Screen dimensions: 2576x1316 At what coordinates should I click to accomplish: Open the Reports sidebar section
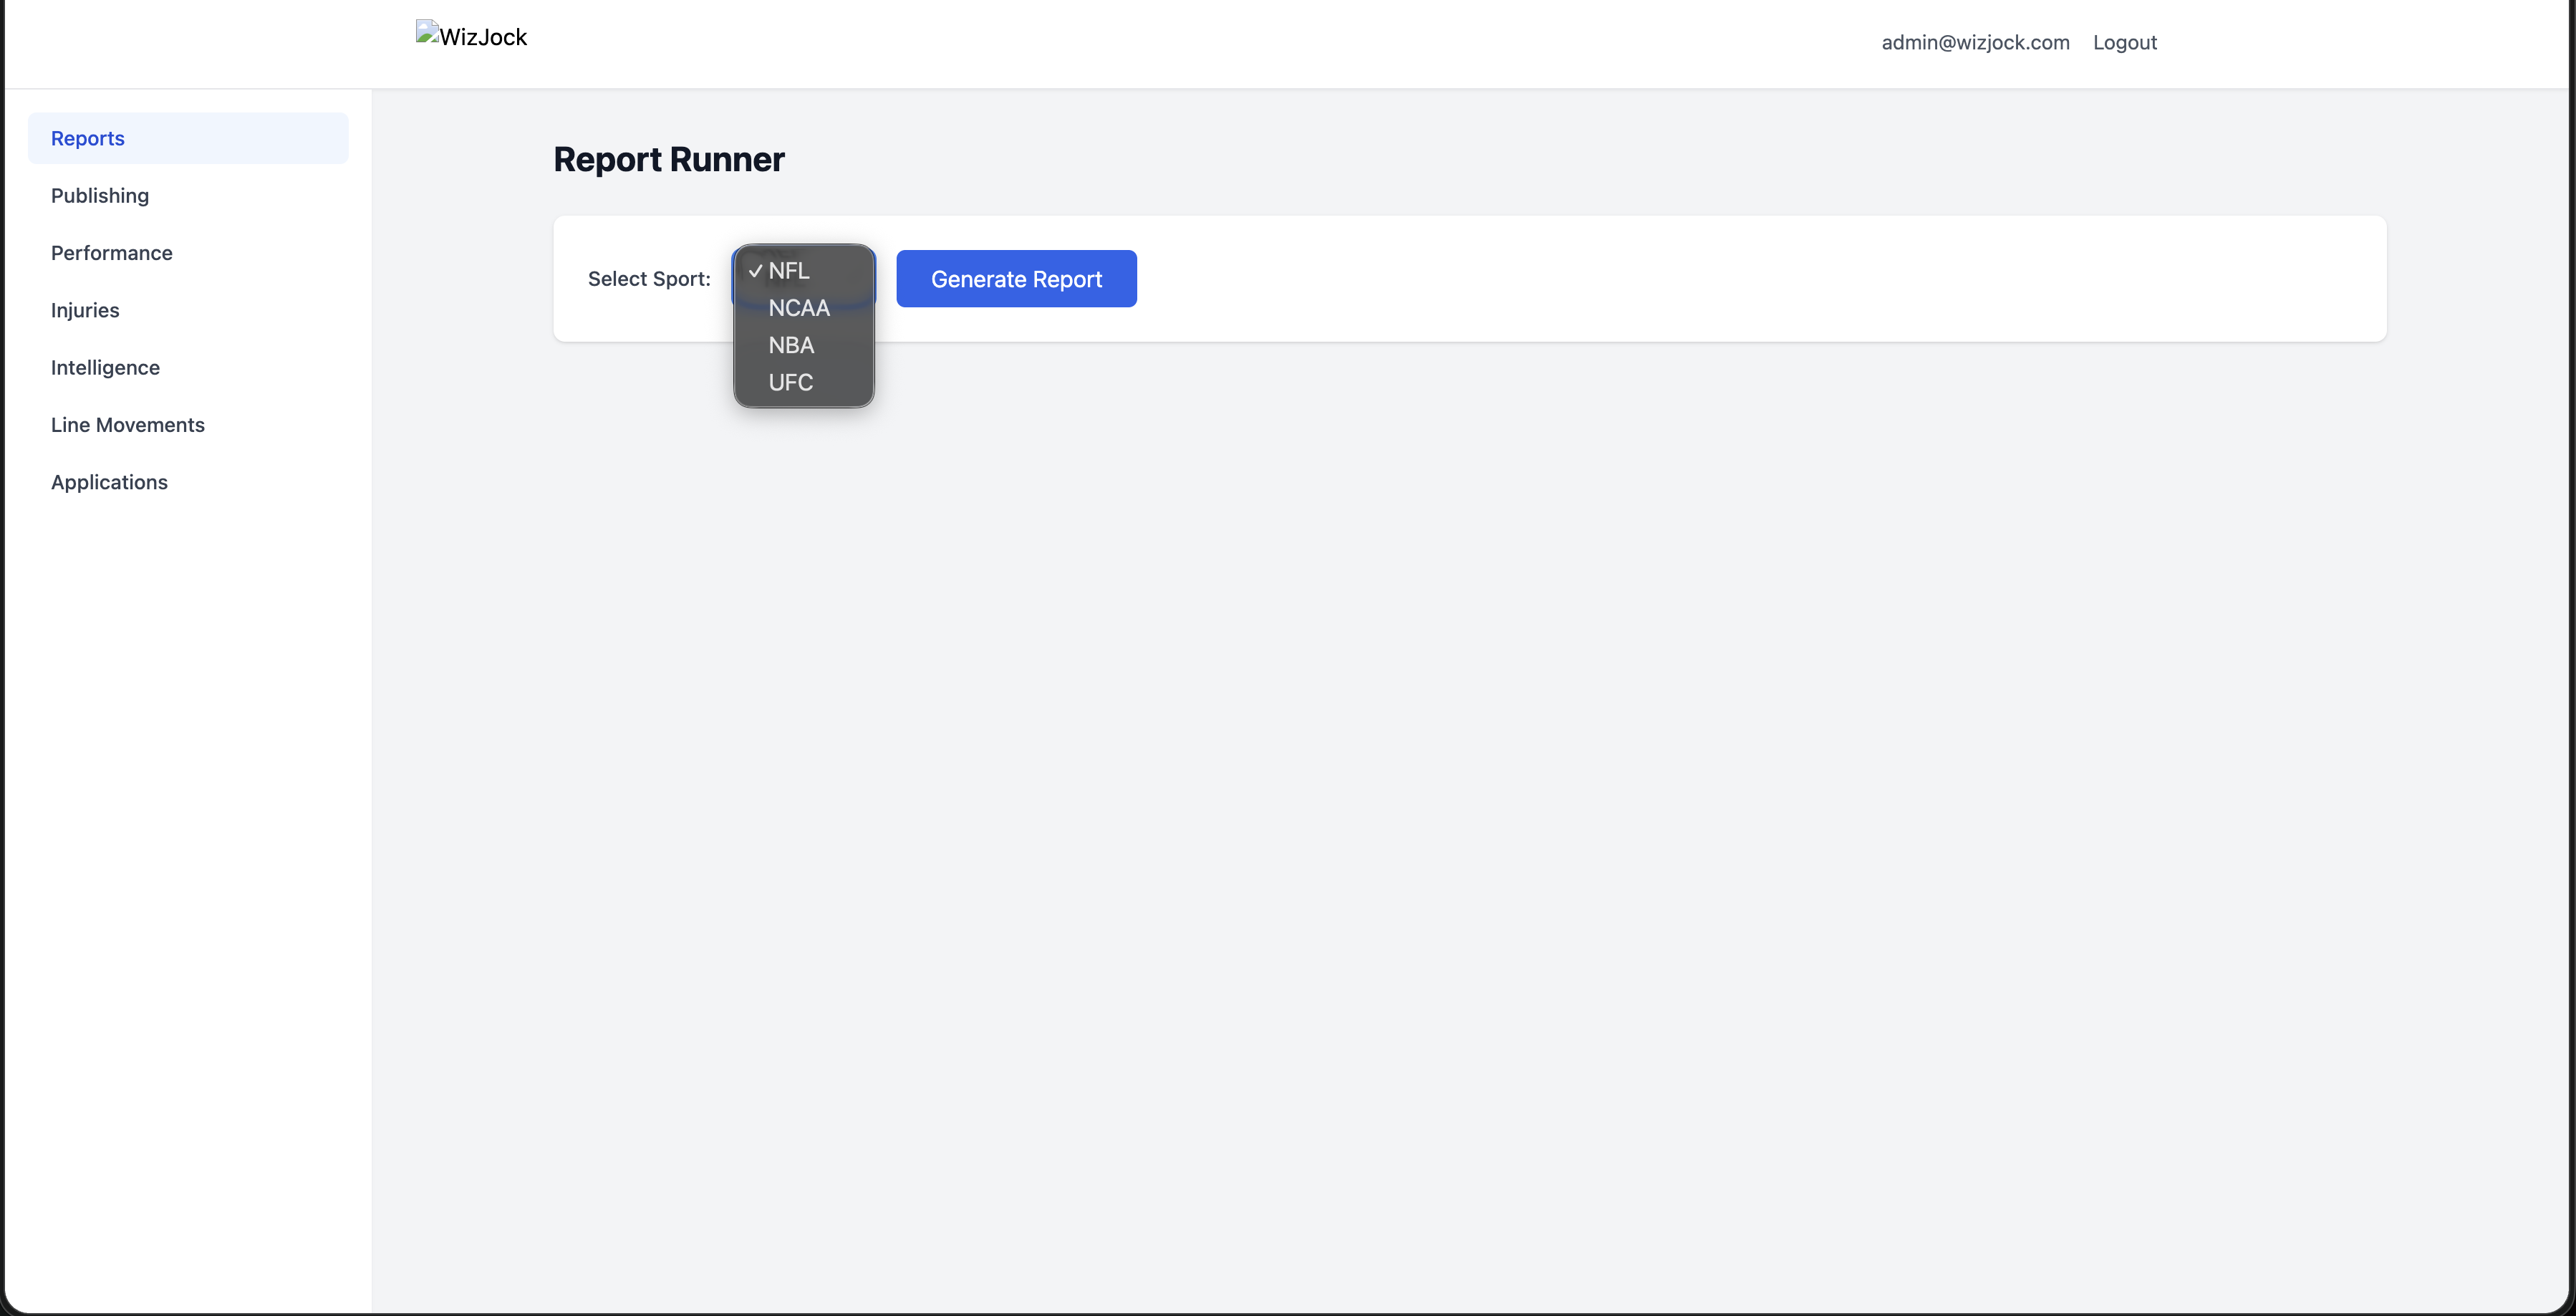click(x=188, y=138)
